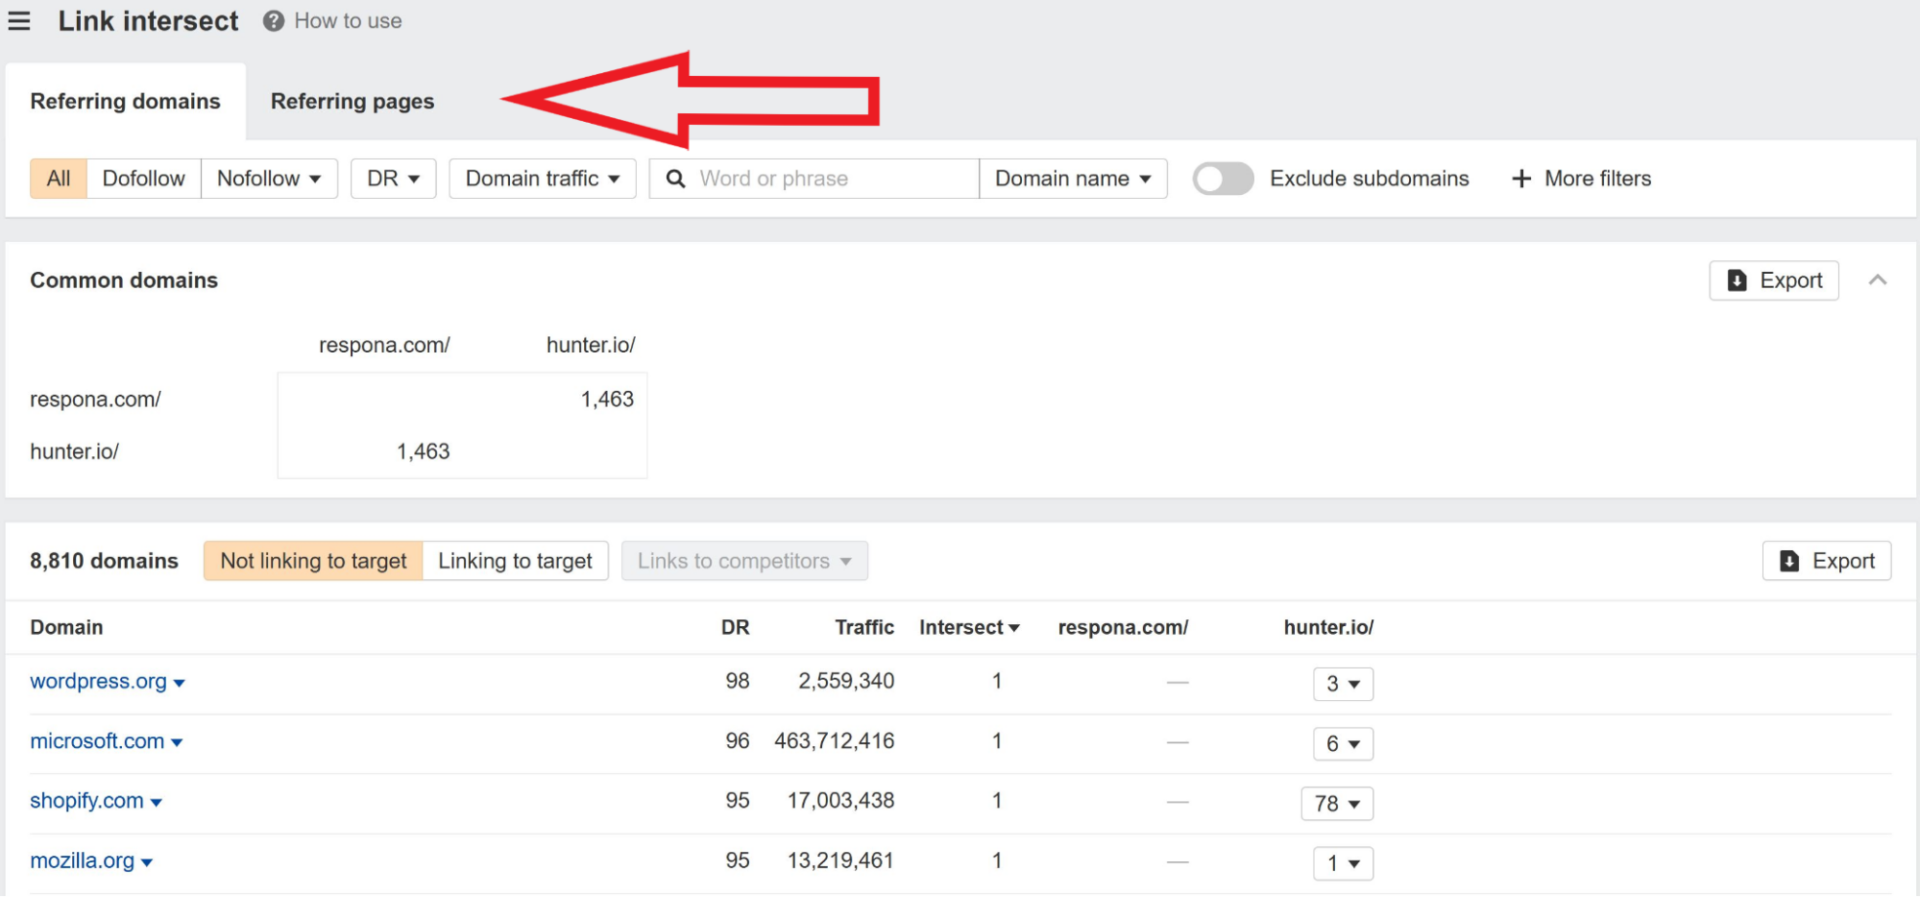Screen dimensions: 1920x897
Task: Expand hunter.io links dropdown showing 6
Action: pyautogui.click(x=1343, y=744)
